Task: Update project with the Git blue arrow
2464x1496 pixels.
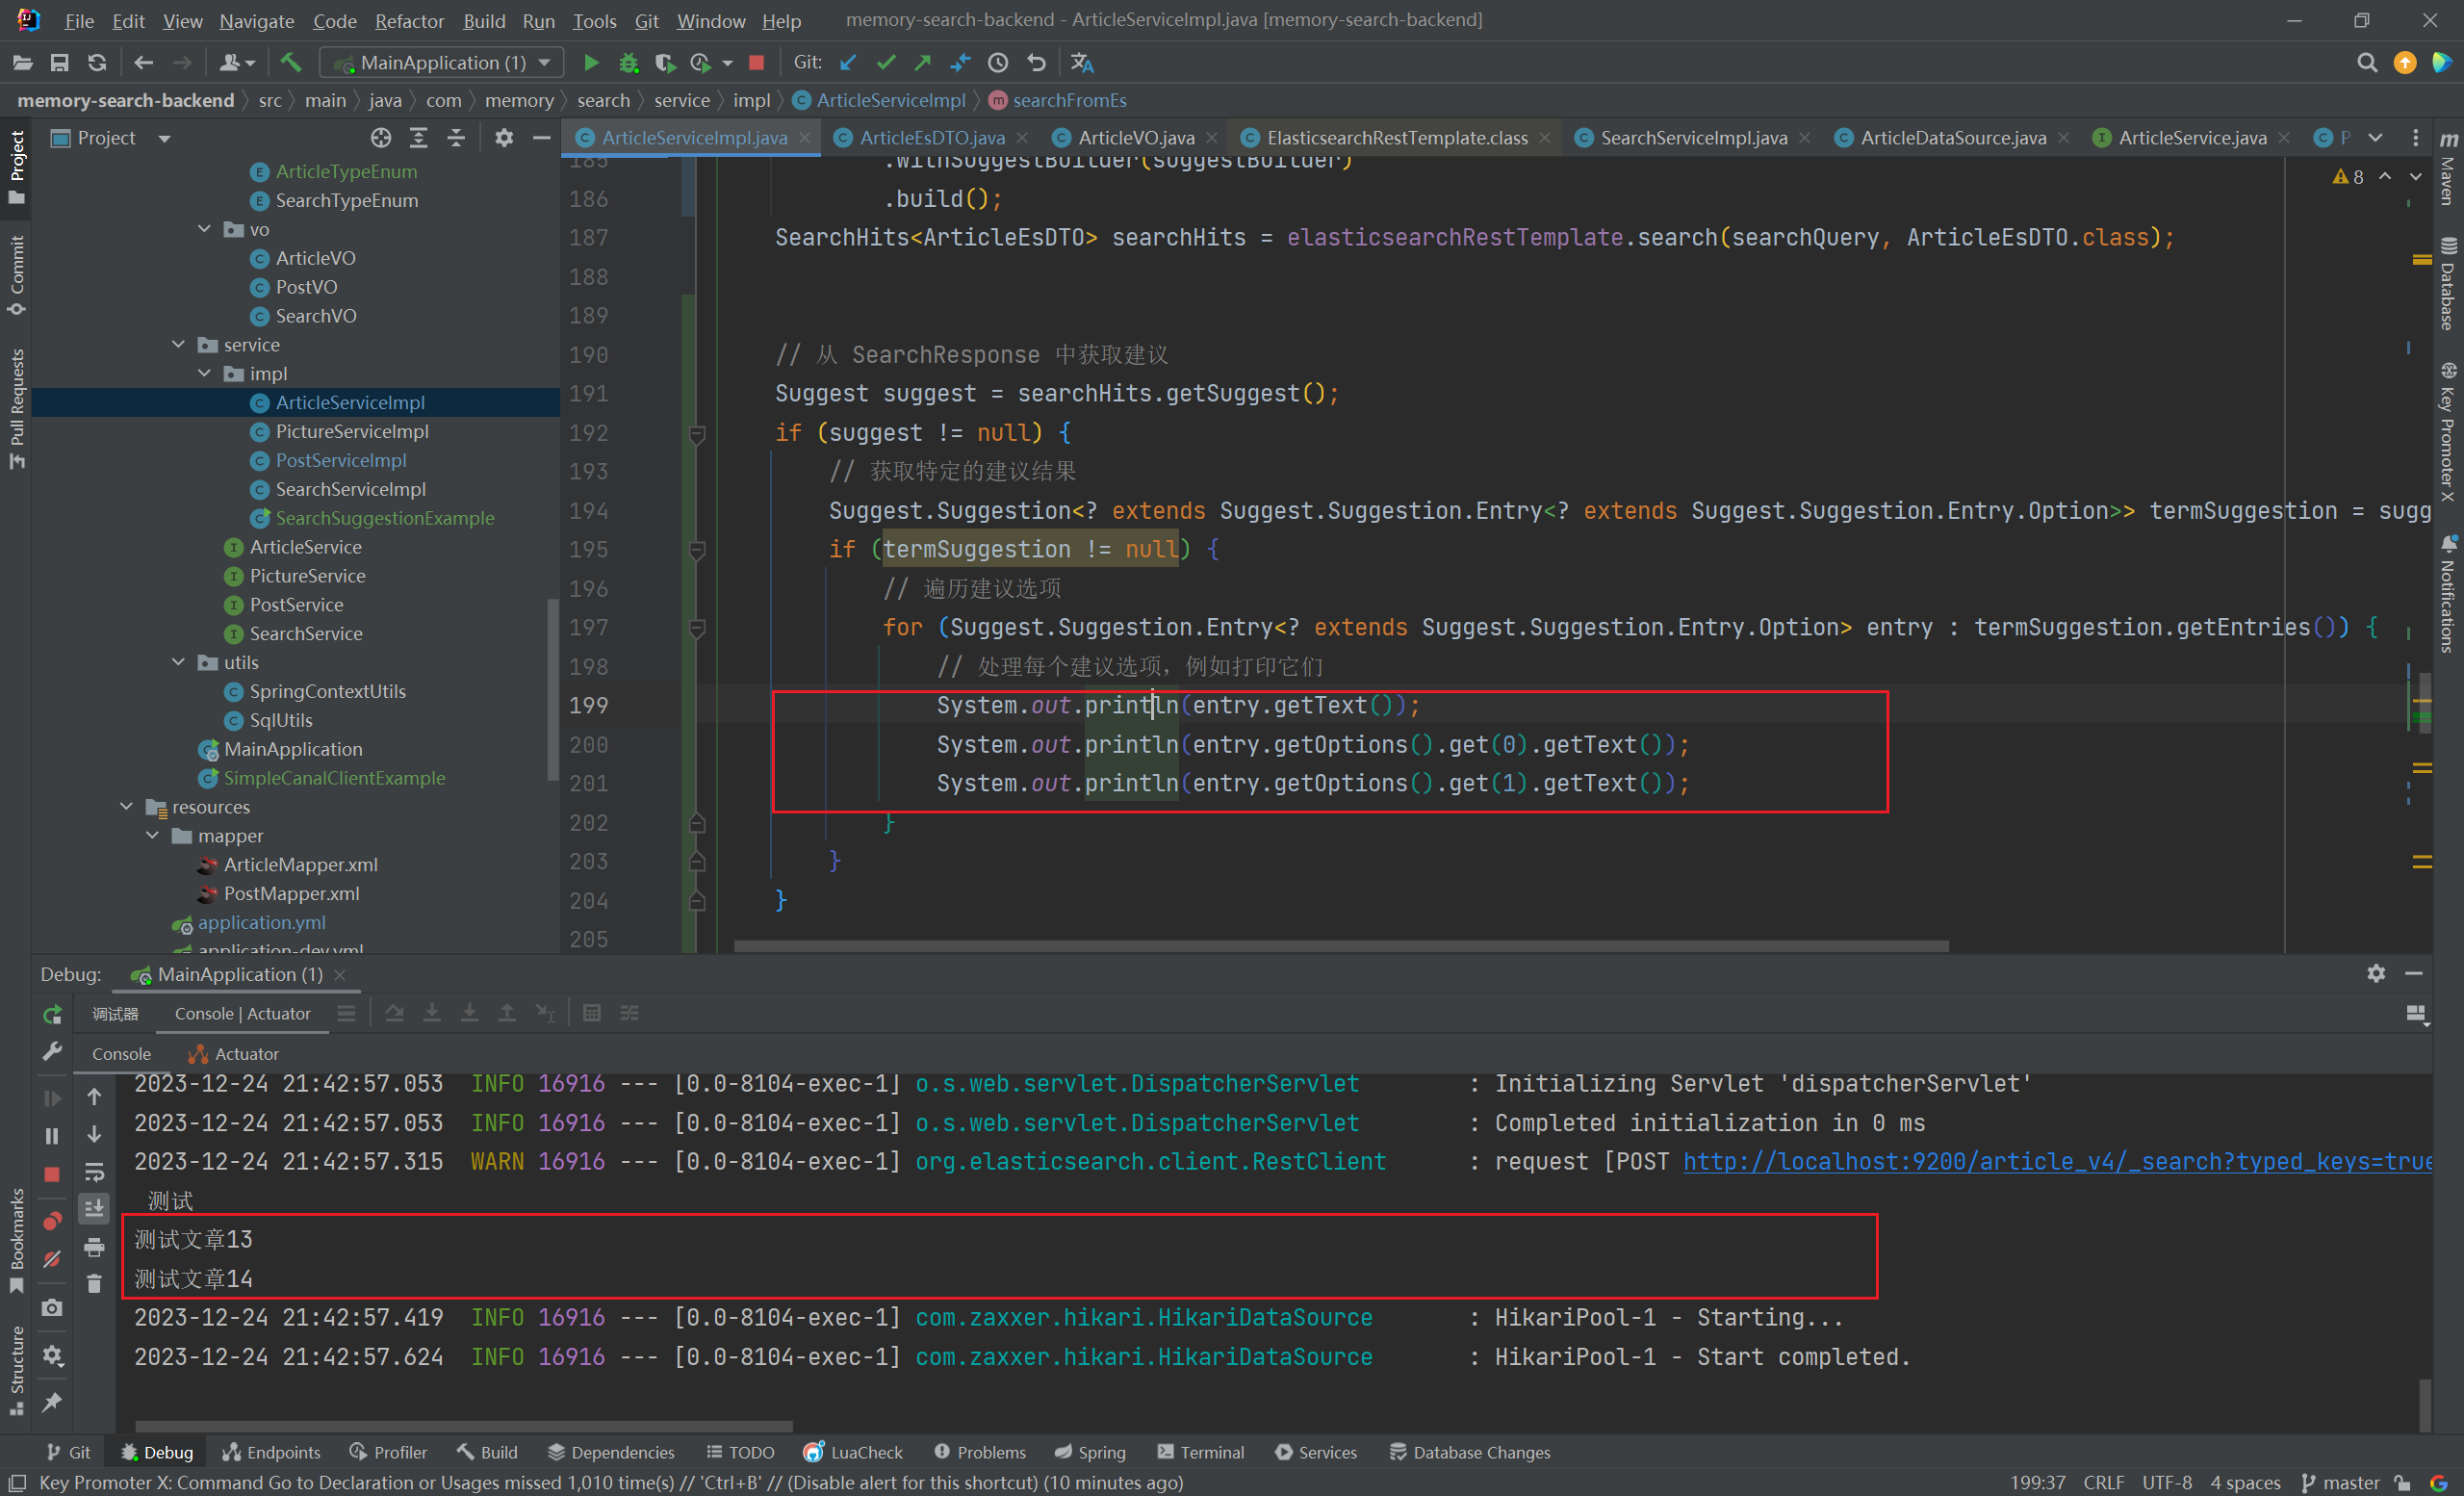Action: pyautogui.click(x=848, y=63)
